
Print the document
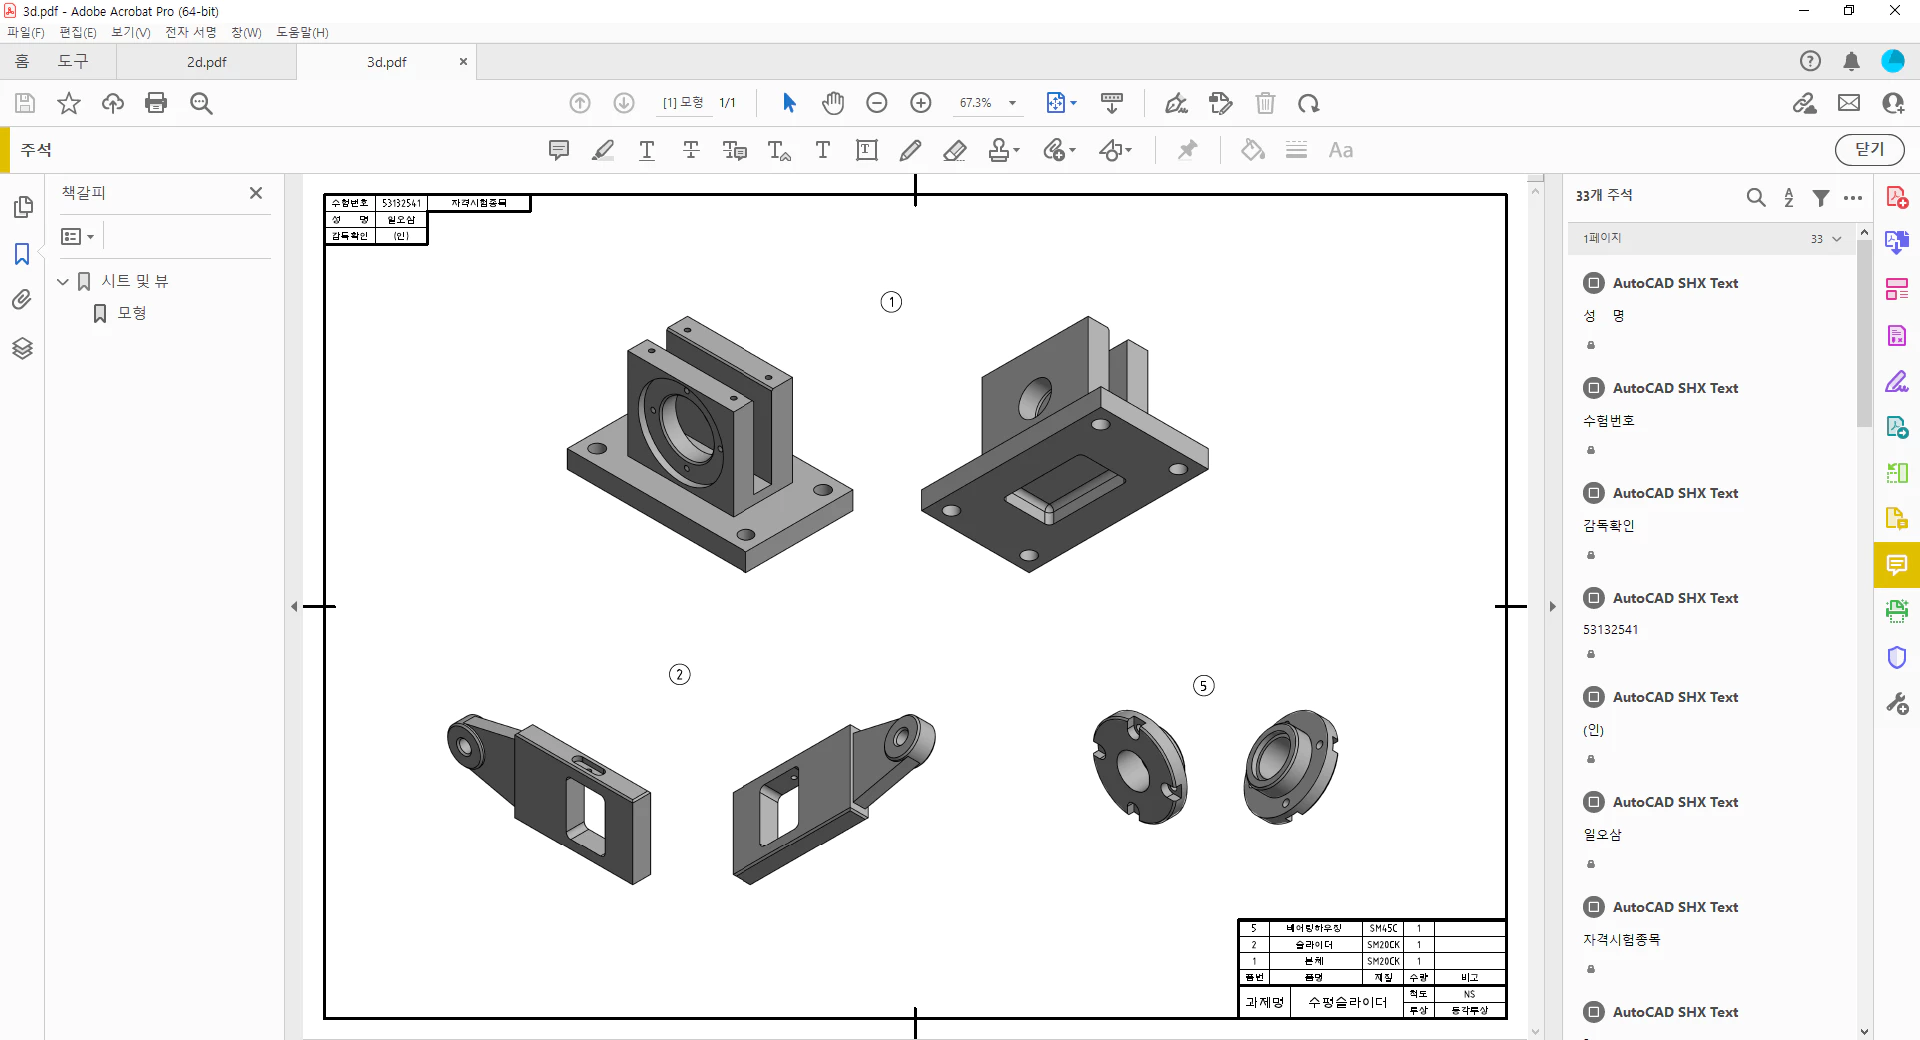pos(156,103)
